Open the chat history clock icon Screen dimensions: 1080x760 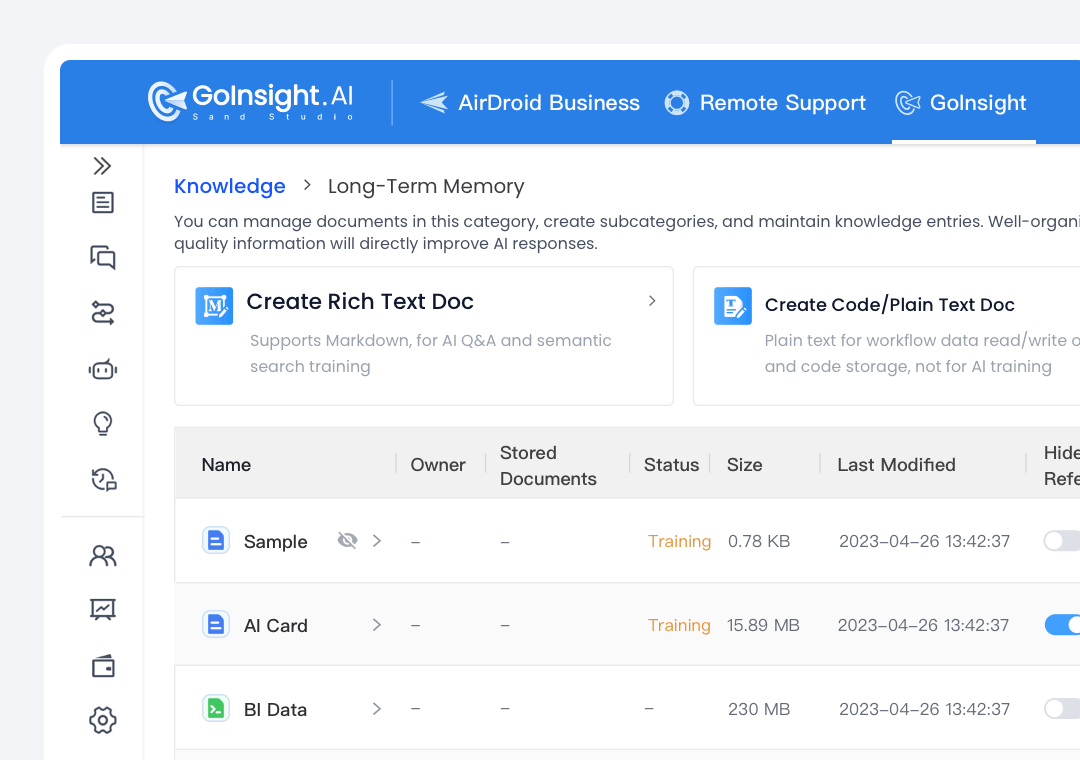(x=103, y=480)
